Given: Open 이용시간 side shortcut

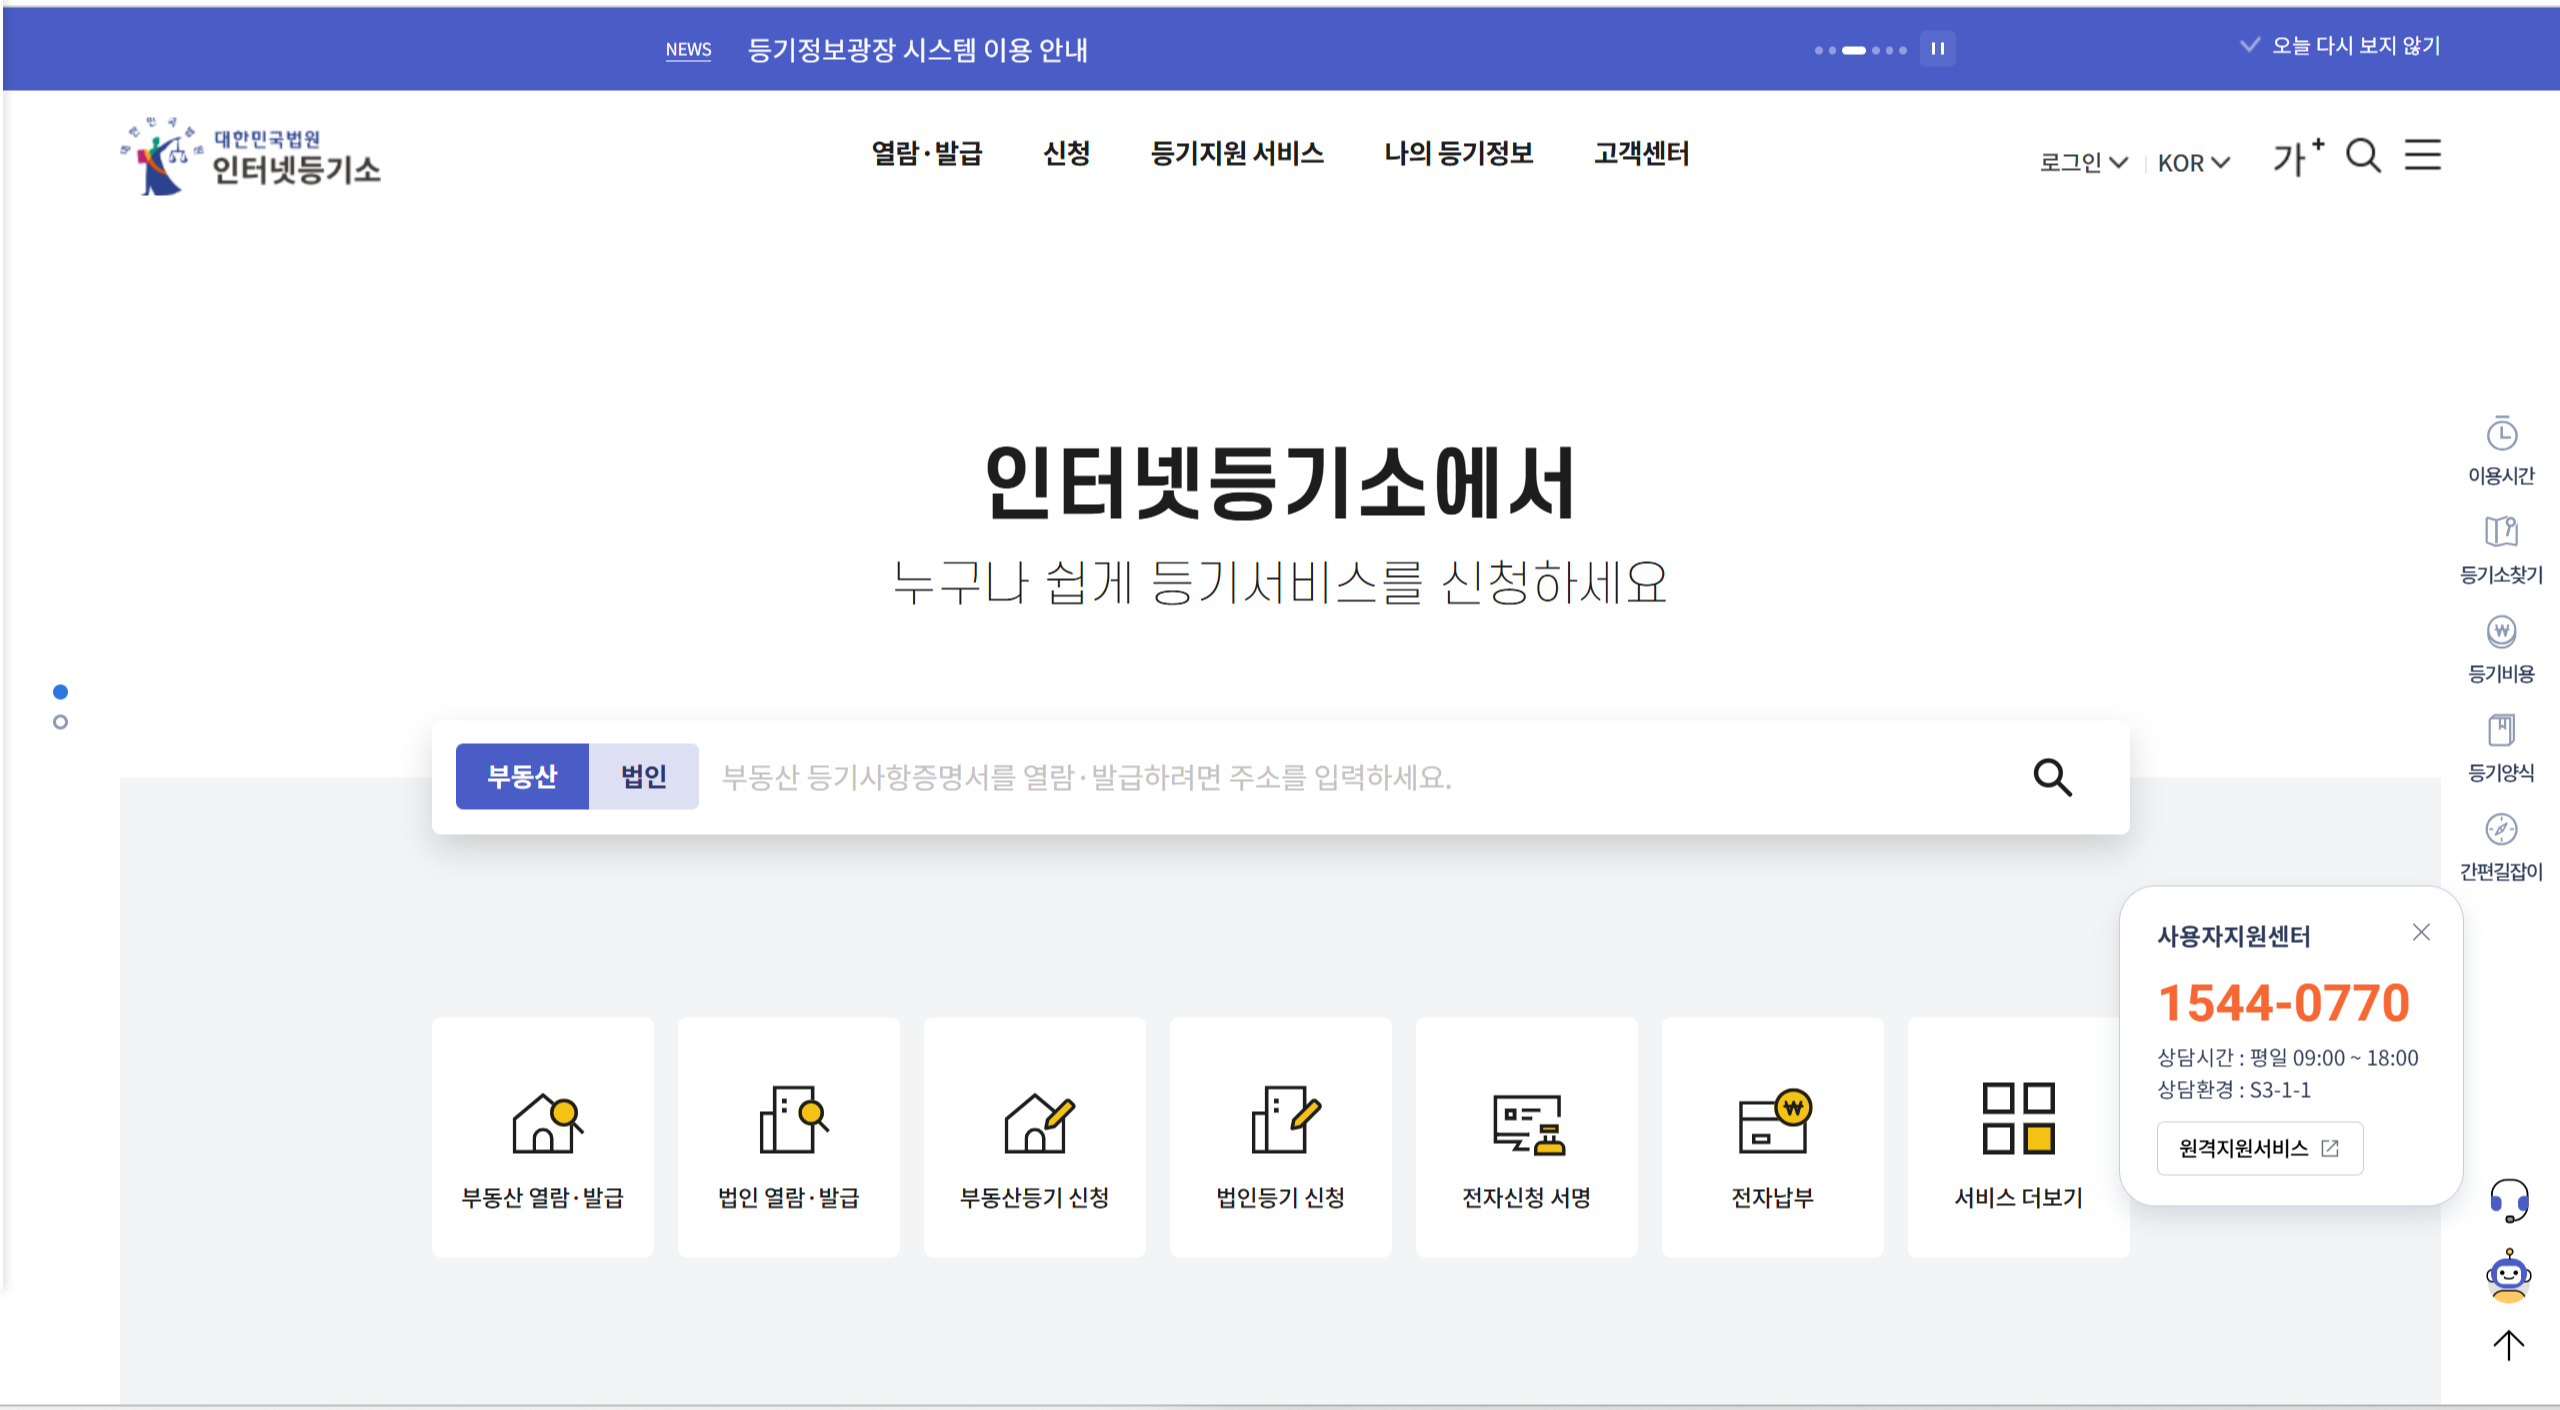Looking at the screenshot, I should tap(2501, 451).
